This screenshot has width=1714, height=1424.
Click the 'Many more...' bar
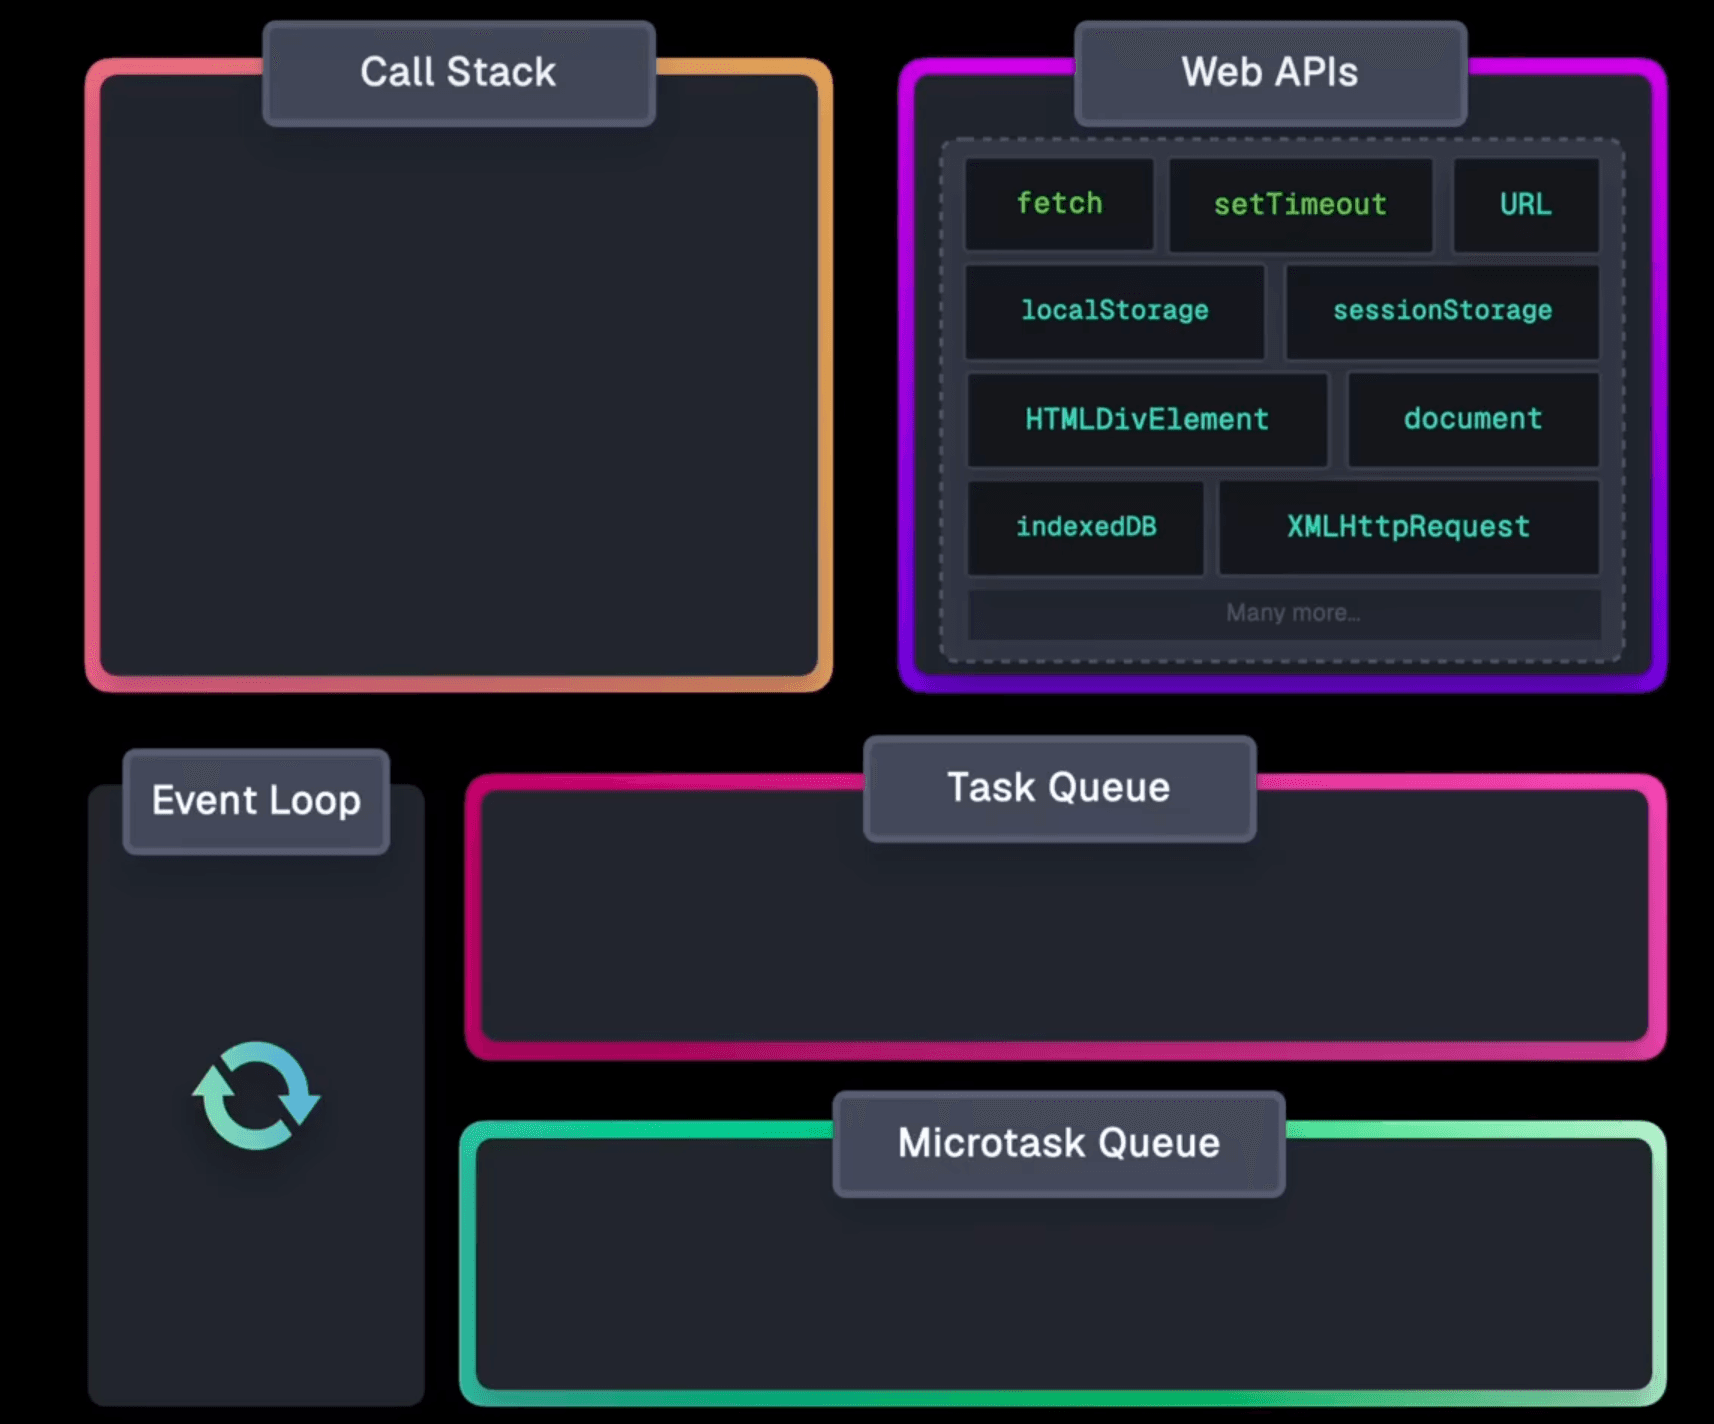pyautogui.click(x=1284, y=613)
